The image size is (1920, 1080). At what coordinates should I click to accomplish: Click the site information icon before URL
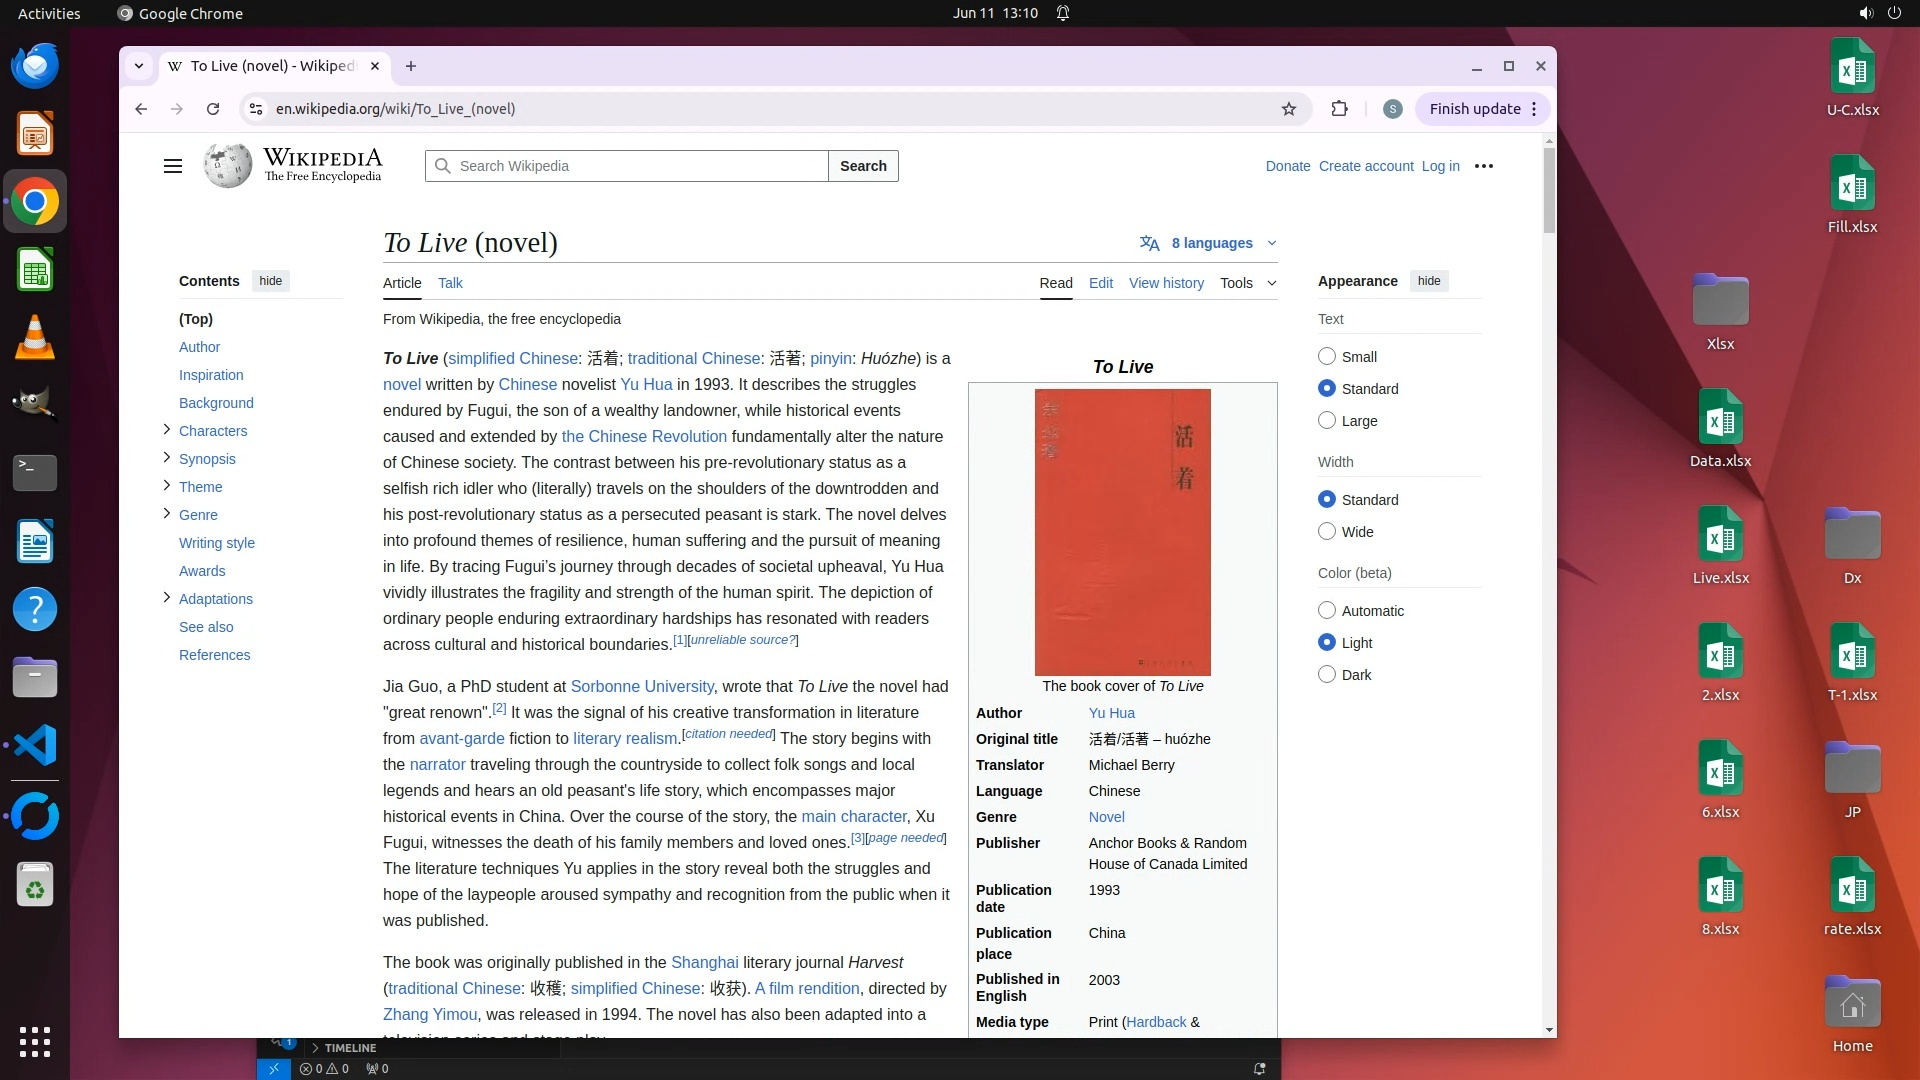point(256,109)
